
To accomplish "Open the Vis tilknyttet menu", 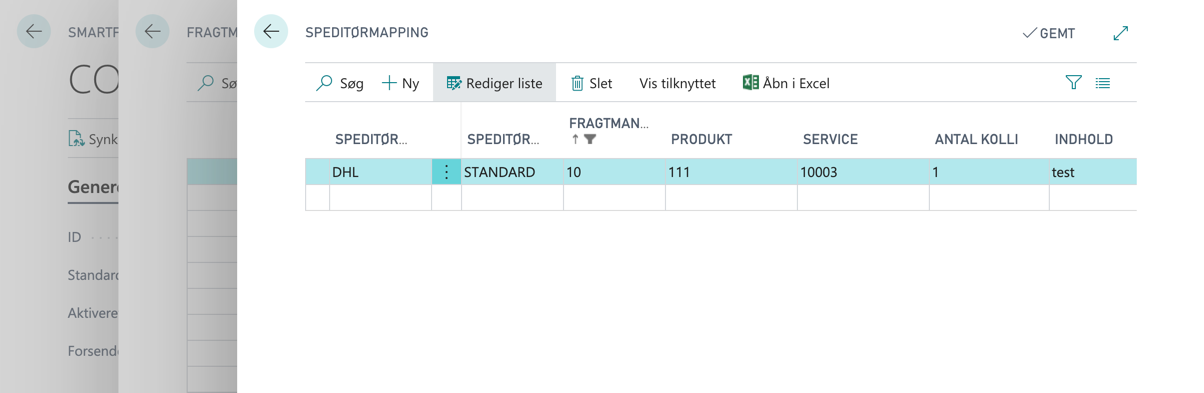I will click(x=677, y=83).
